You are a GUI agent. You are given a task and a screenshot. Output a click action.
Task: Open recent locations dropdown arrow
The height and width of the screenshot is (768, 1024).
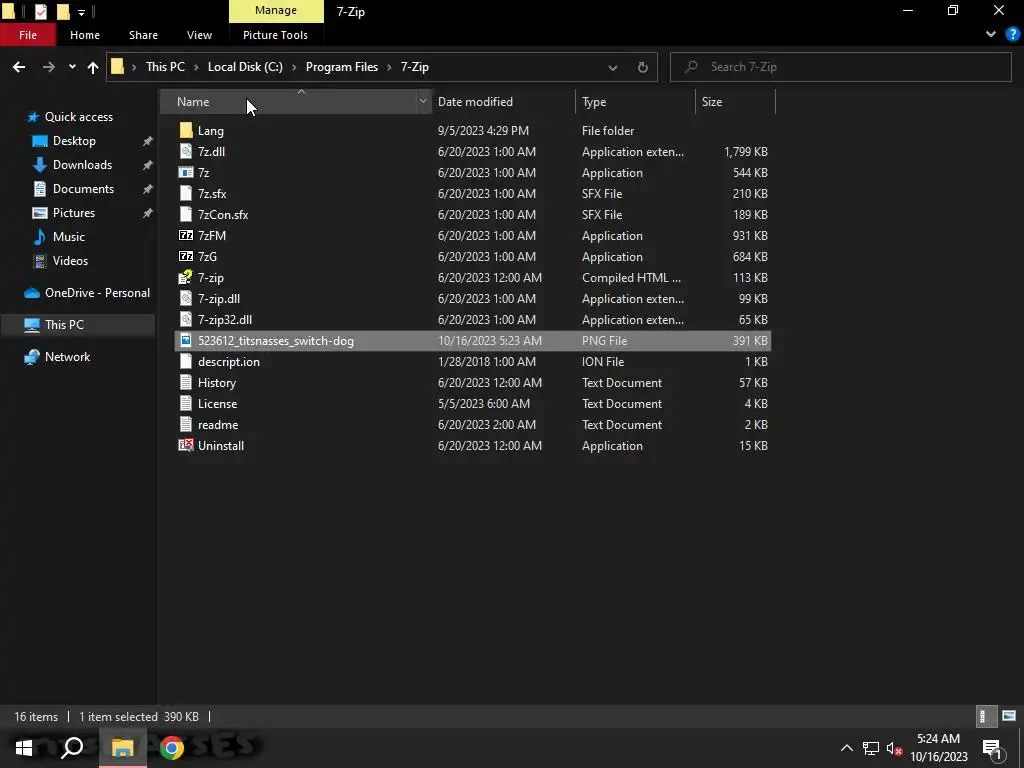click(x=72, y=67)
